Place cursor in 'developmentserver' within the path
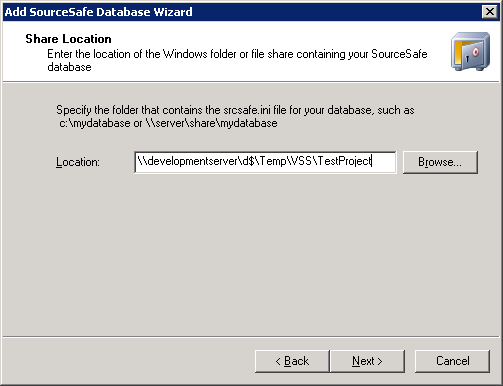This screenshot has width=503, height=386. pyautogui.click(x=192, y=161)
